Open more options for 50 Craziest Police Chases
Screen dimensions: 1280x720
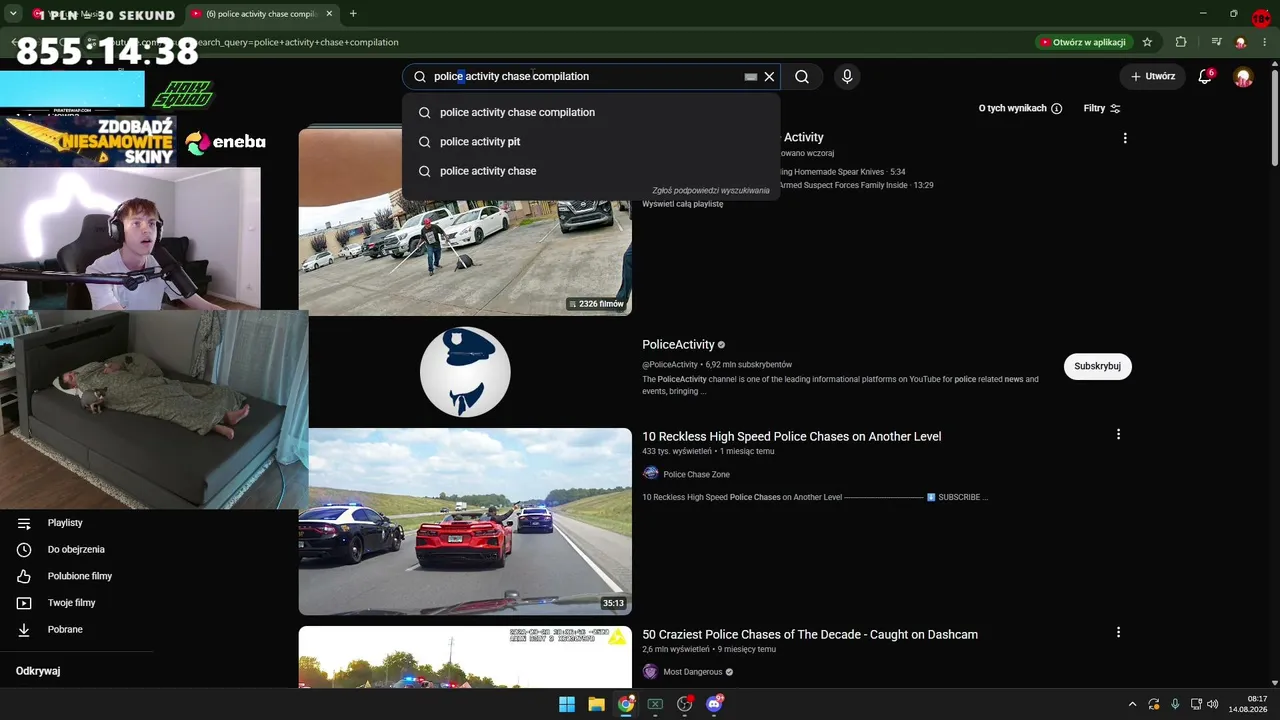pos(1118,632)
